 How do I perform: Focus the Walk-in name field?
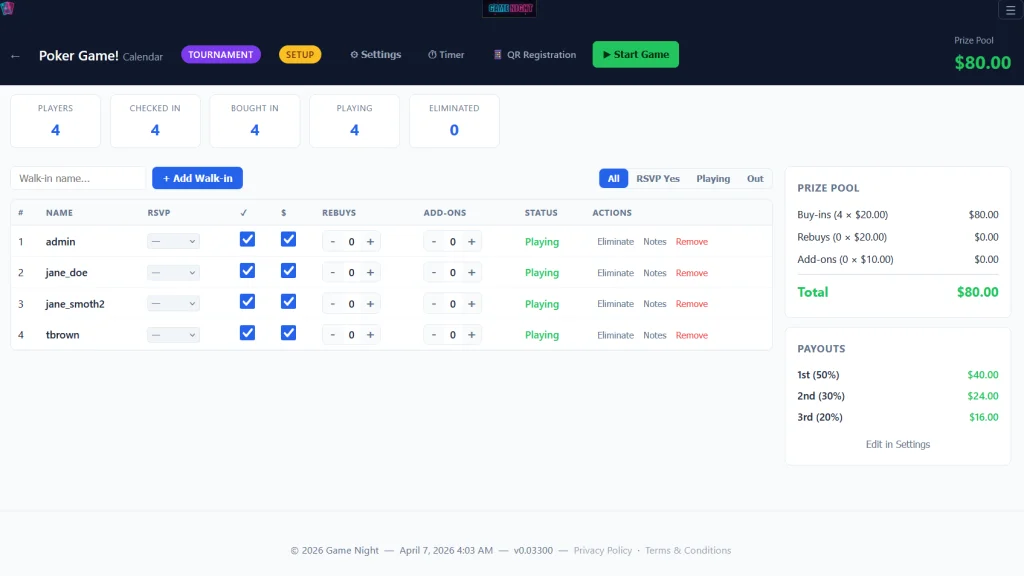(78, 178)
